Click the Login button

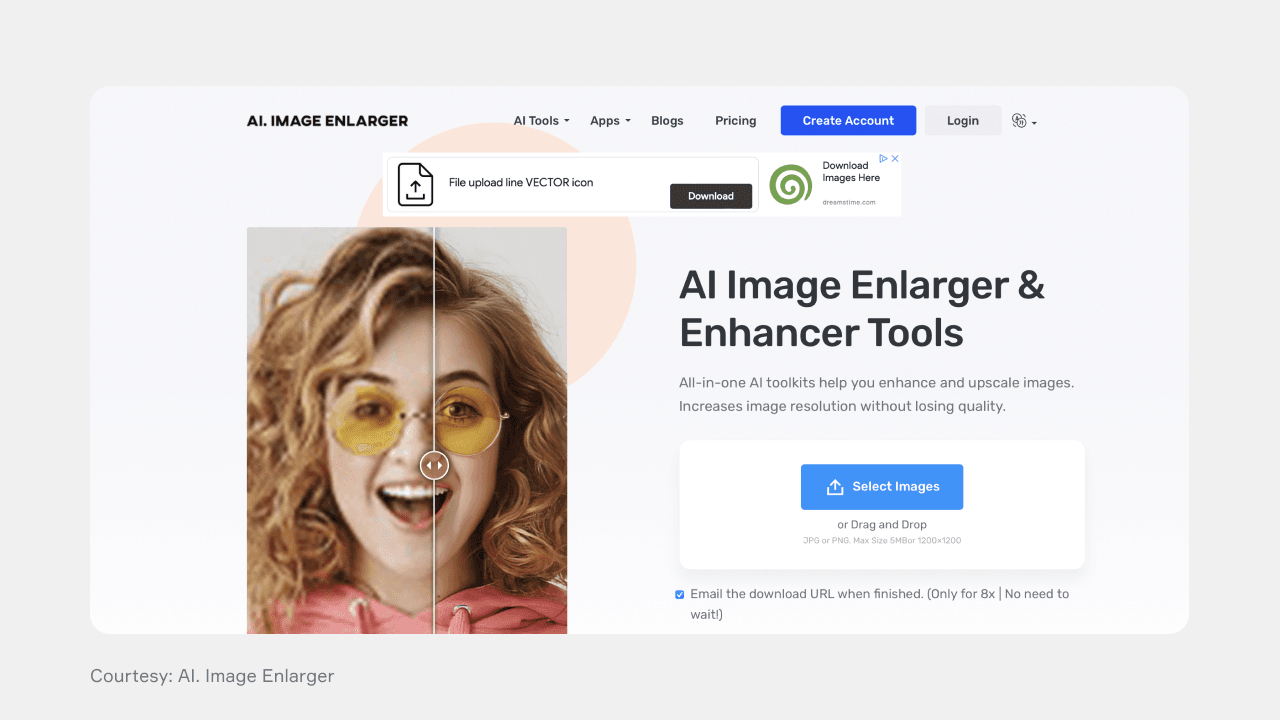[x=963, y=120]
